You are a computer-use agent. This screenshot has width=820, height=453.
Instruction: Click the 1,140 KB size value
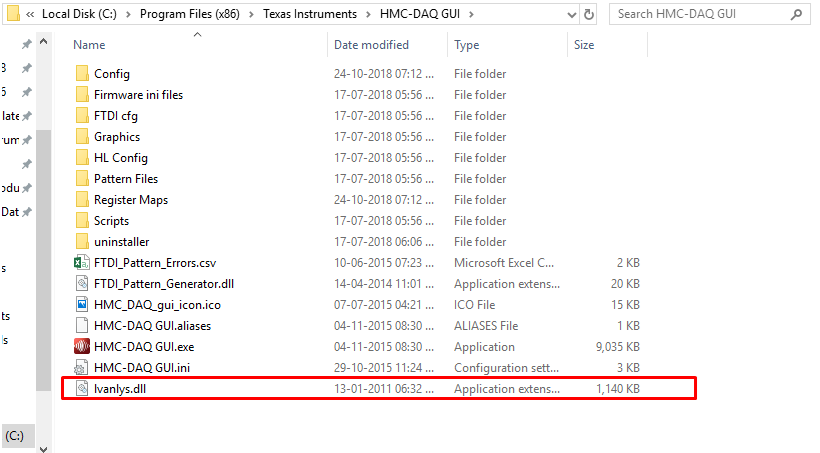click(x=618, y=389)
